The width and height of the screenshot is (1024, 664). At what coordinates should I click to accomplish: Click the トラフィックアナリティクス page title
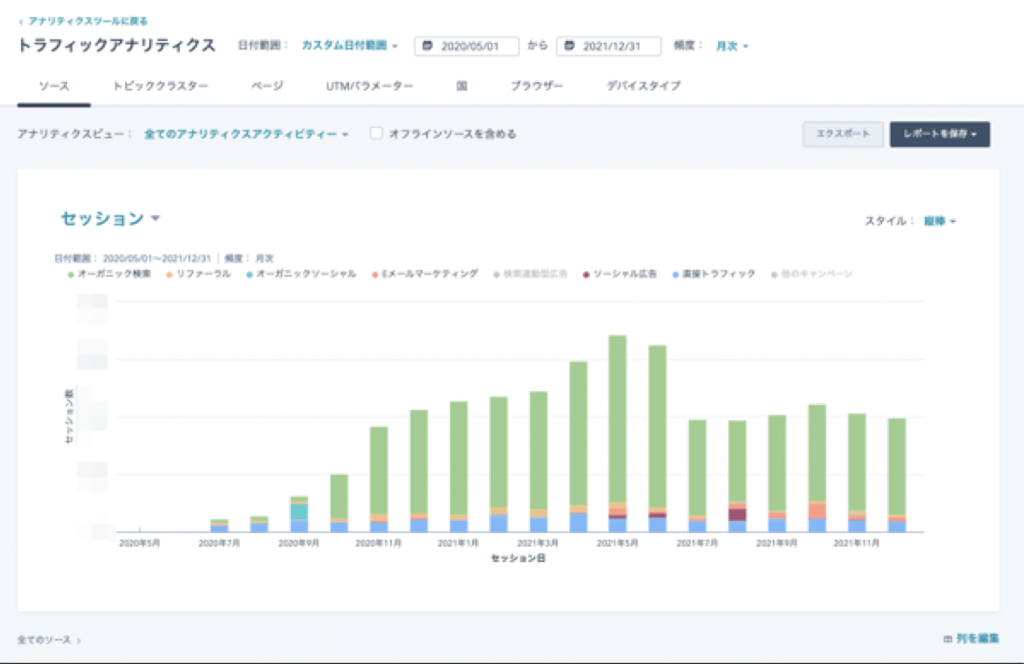point(116,45)
